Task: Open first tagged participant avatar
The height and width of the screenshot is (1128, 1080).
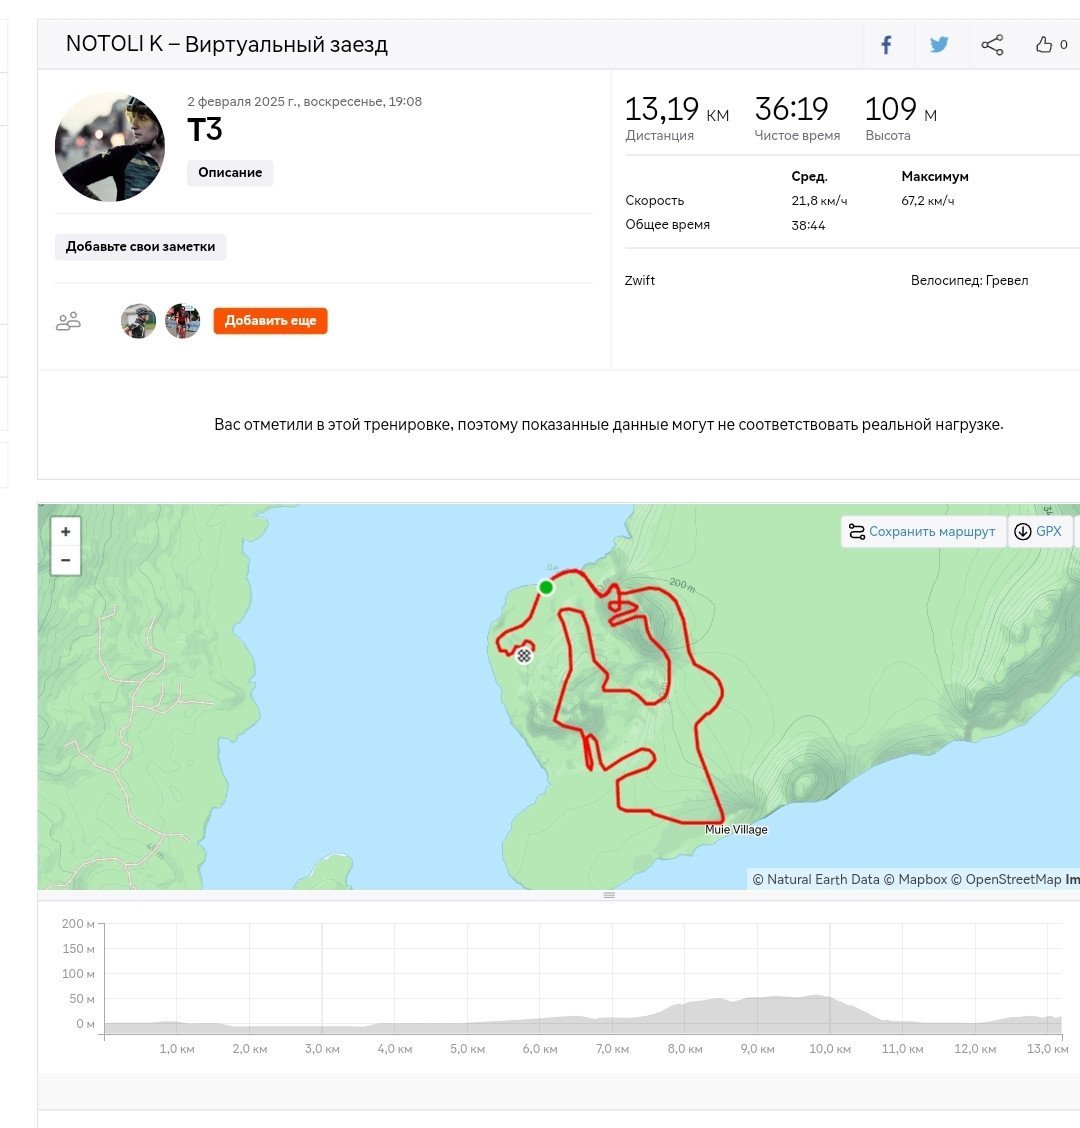Action: coord(139,321)
